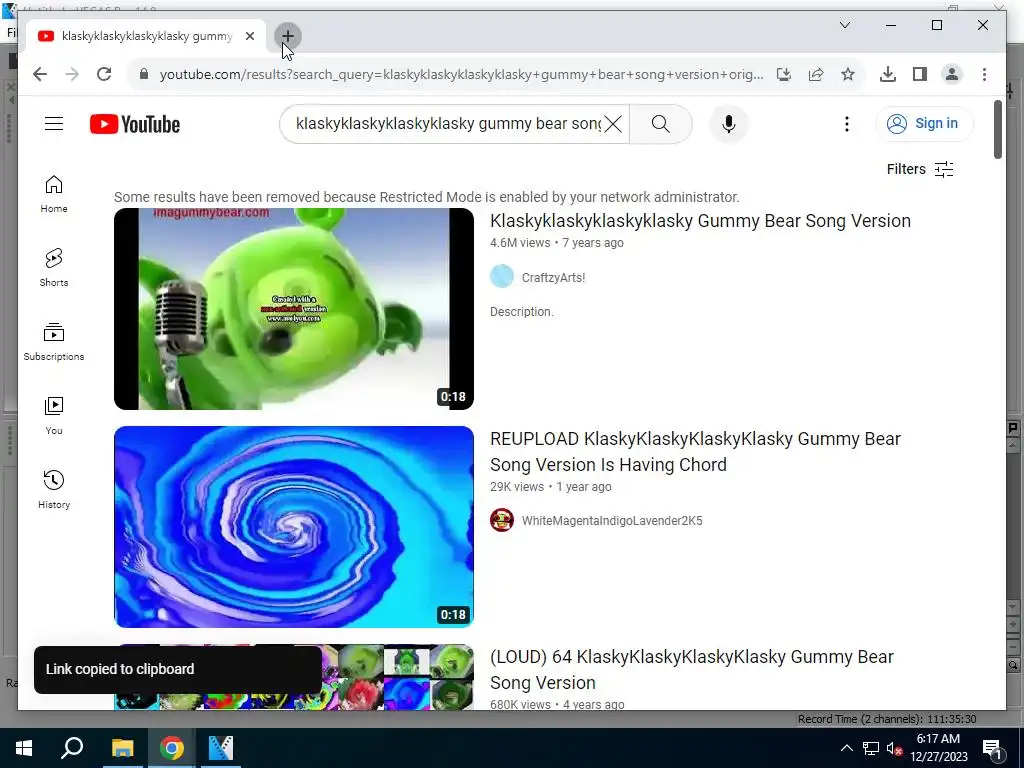Open Chrome profile avatar menu
This screenshot has width=1024, height=768.
click(x=952, y=74)
